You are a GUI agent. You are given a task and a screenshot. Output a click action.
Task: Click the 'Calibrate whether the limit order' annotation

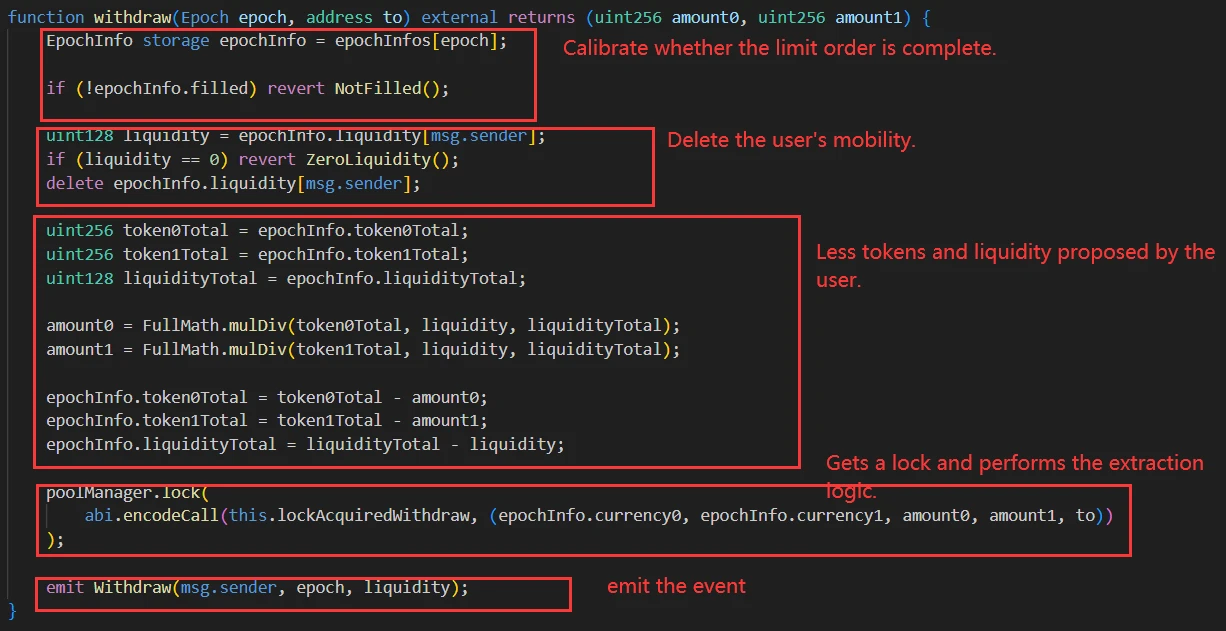(779, 48)
